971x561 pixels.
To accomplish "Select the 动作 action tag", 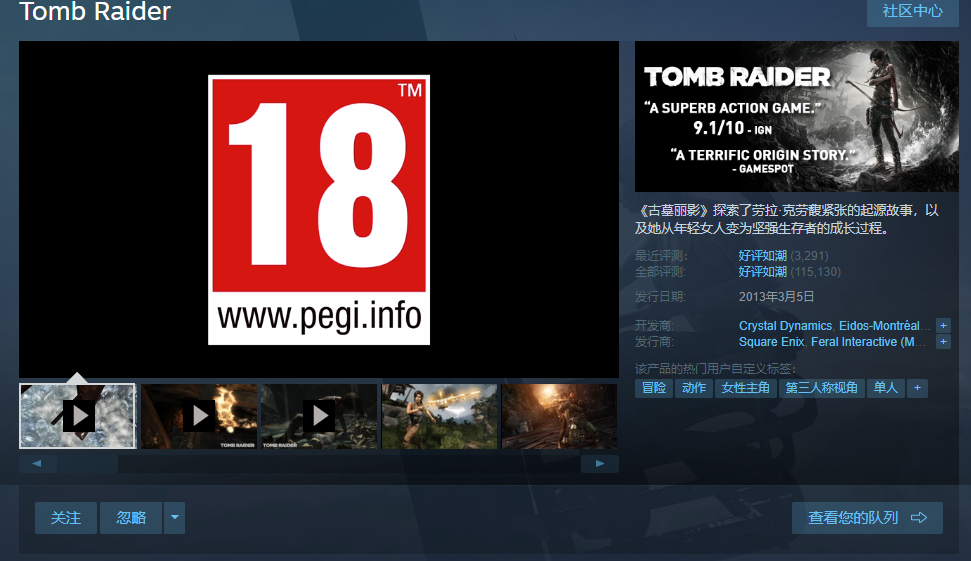I will pyautogui.click(x=694, y=388).
